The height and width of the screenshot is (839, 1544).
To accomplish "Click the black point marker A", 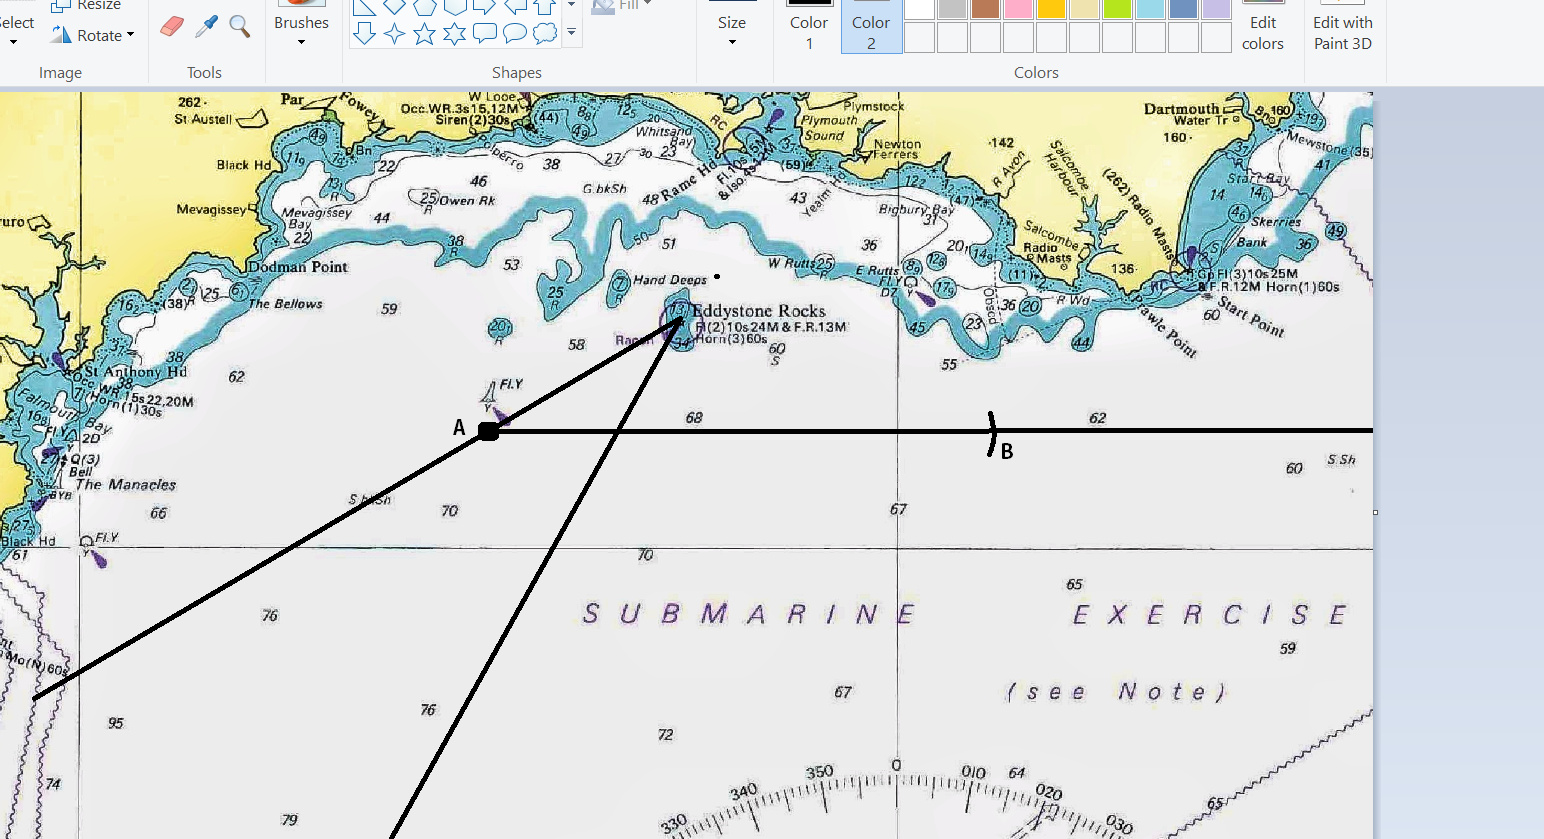I will [x=488, y=431].
